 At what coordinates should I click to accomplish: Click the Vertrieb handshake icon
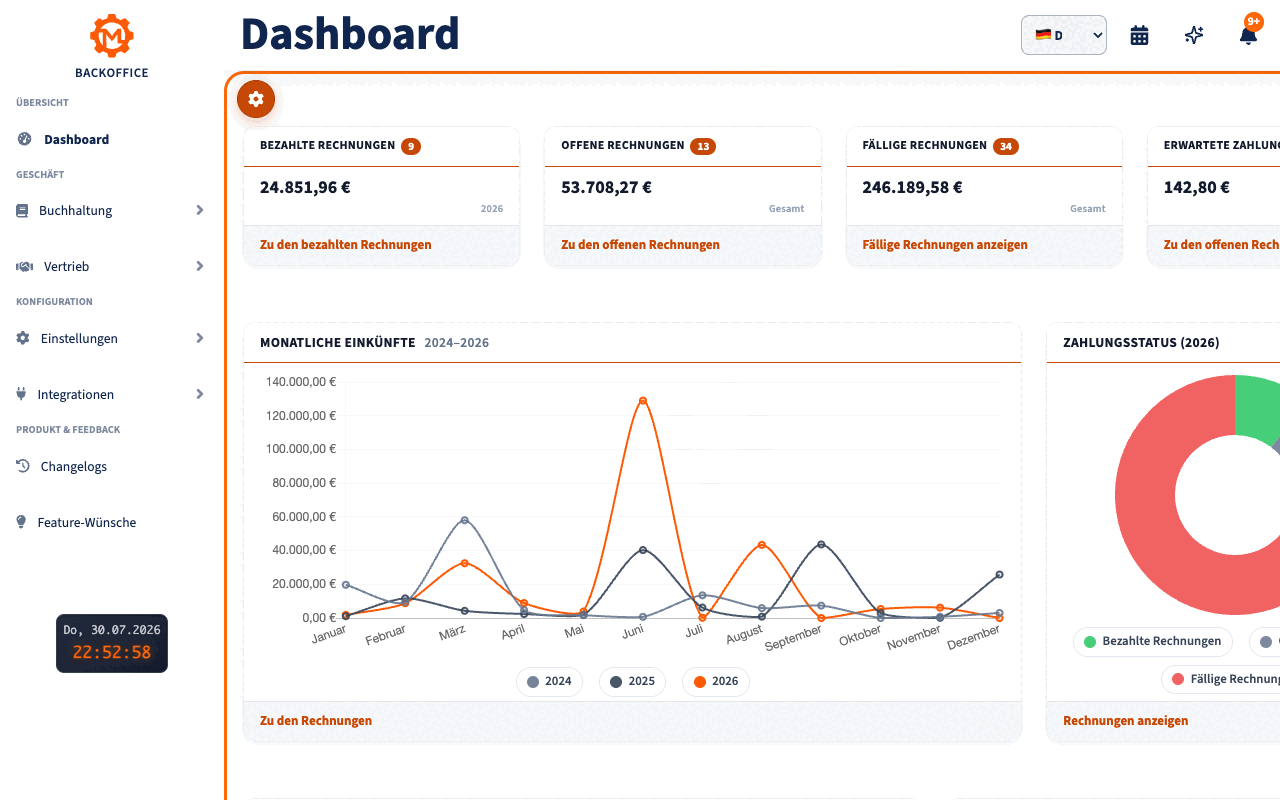pos(25,266)
